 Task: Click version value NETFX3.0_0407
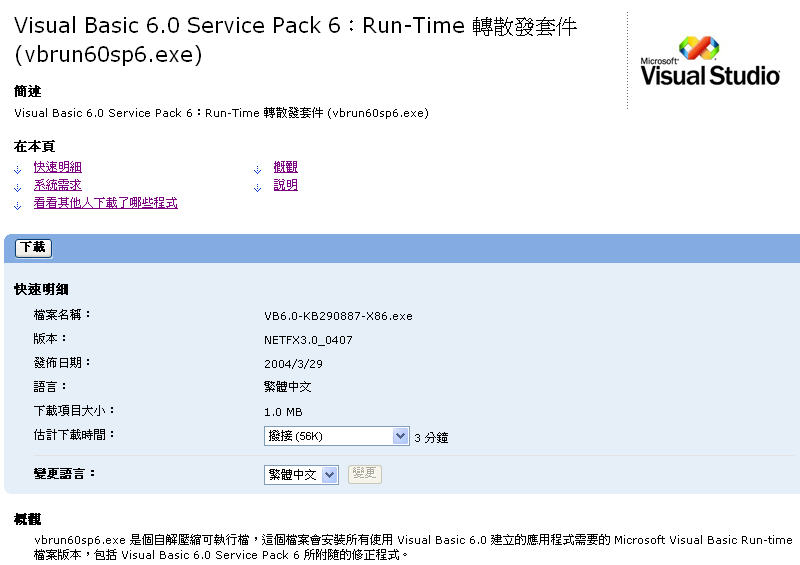point(308,340)
